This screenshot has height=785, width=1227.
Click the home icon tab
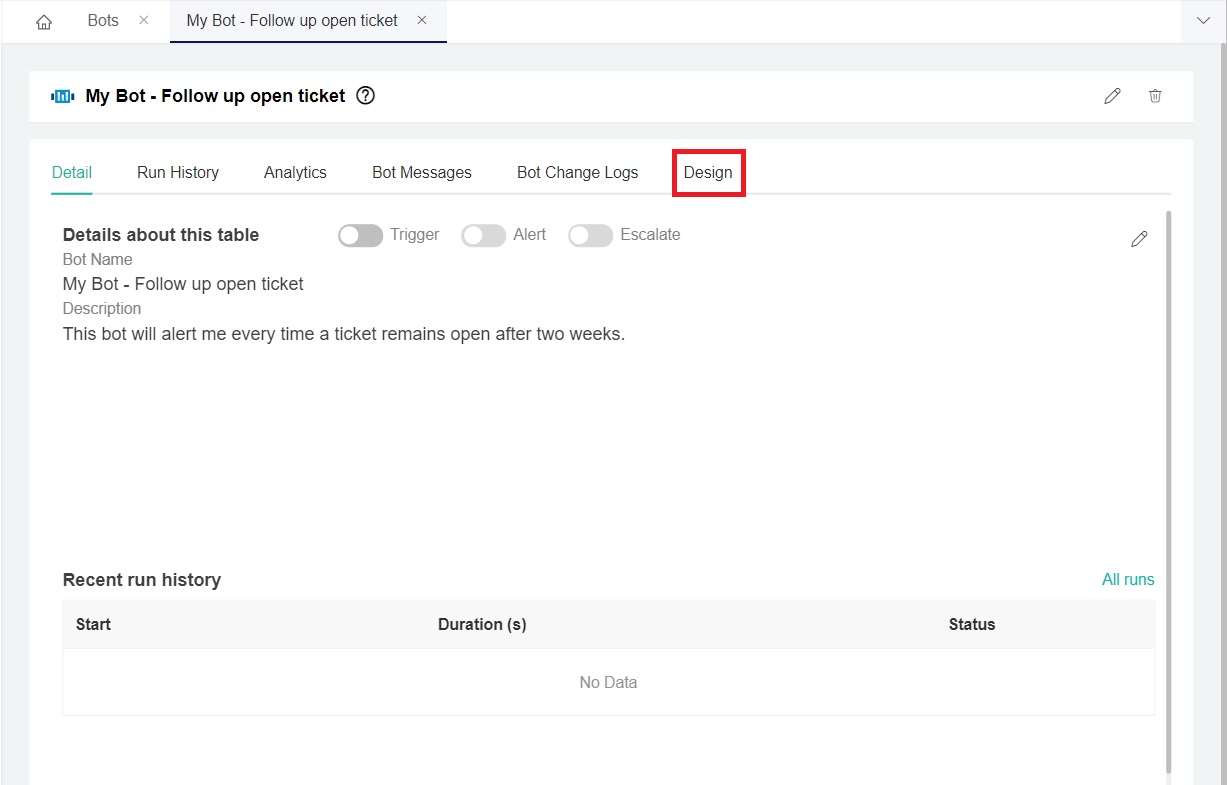click(x=44, y=21)
